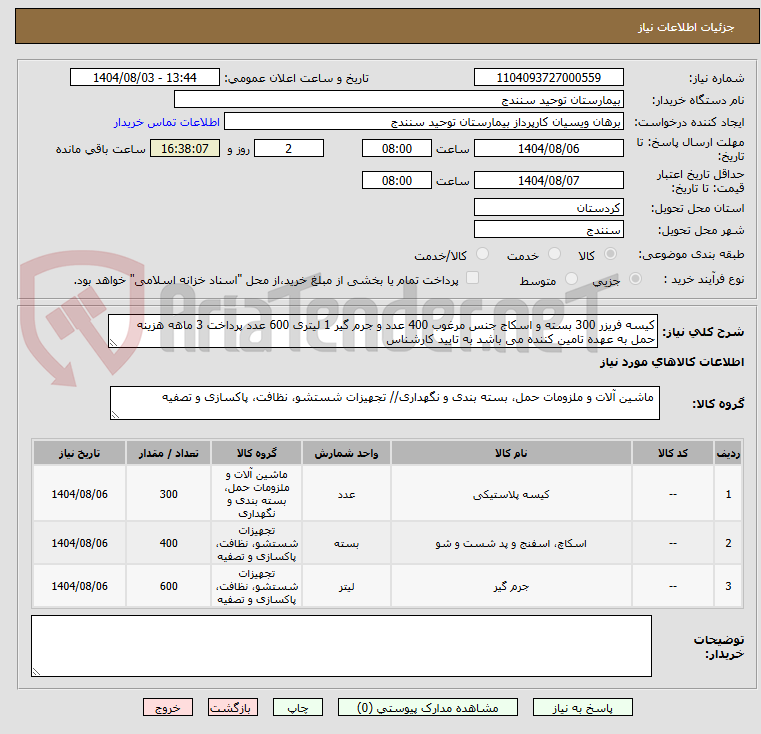Click the شماره نیاز number field

548,77
